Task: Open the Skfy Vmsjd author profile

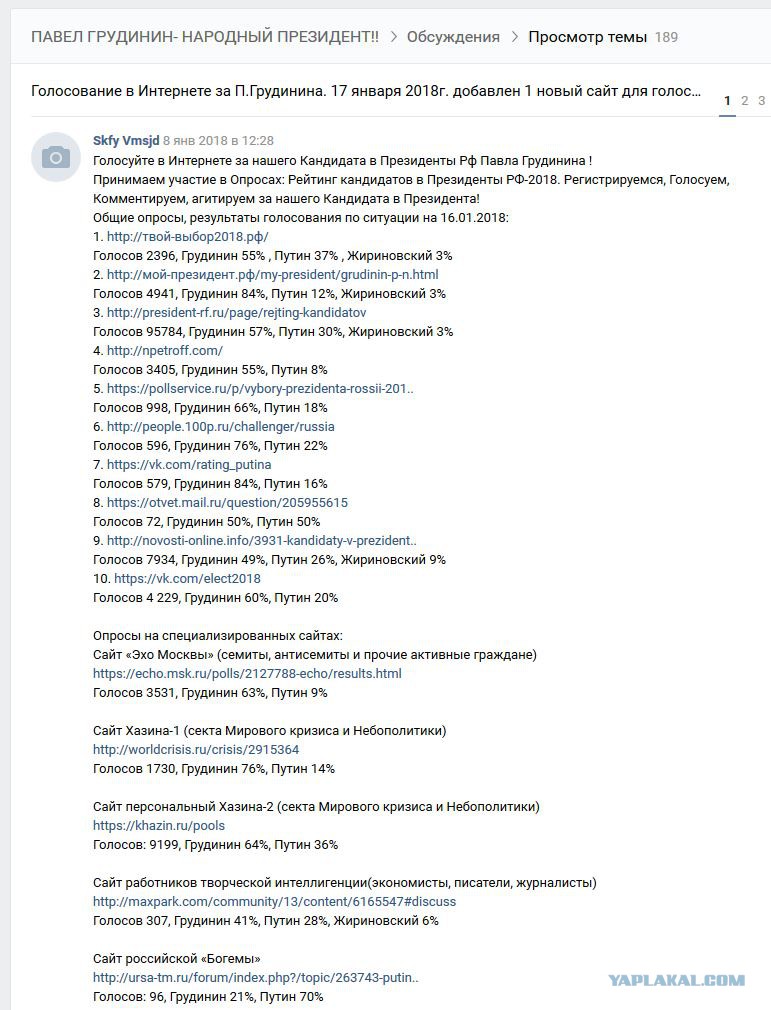Action: 126,140
